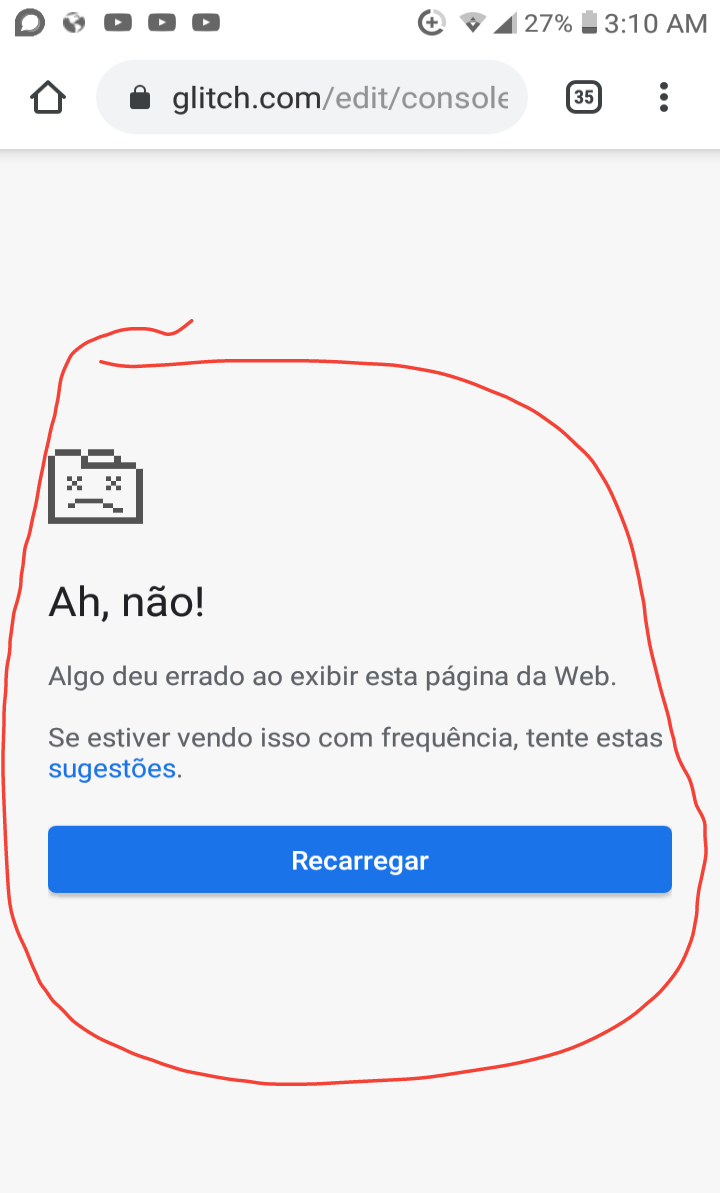Tap the middle YouTube notification icon

point(162,23)
